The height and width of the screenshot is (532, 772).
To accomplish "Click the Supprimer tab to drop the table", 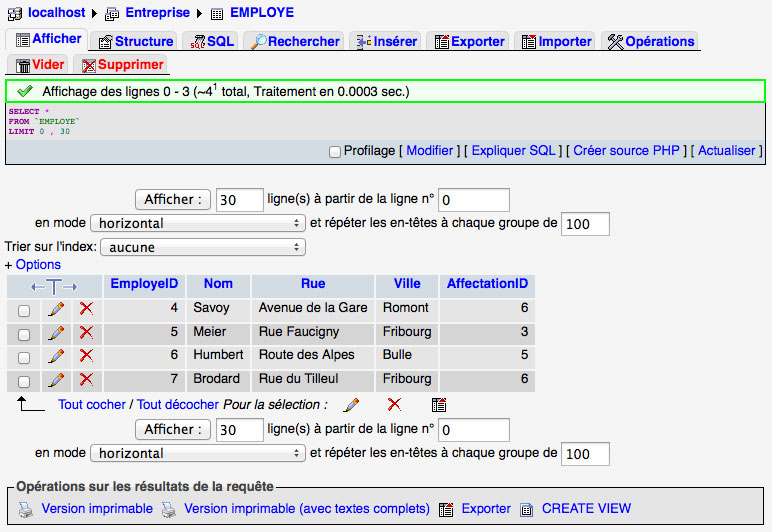I will pos(122,64).
